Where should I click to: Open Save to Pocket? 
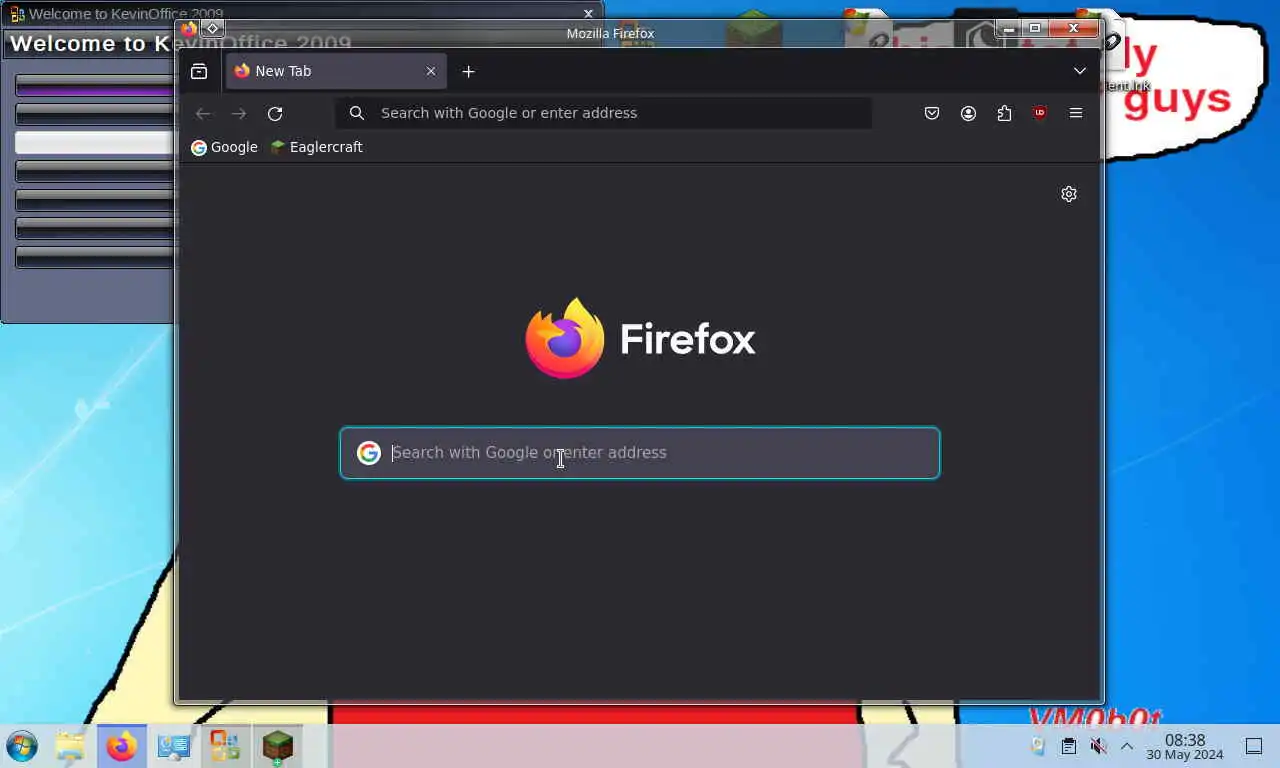click(x=932, y=113)
